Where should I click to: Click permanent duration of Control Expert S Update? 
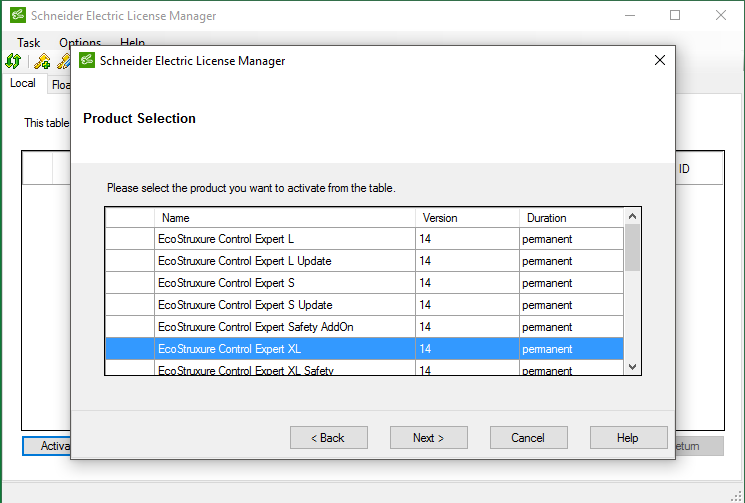click(x=571, y=304)
